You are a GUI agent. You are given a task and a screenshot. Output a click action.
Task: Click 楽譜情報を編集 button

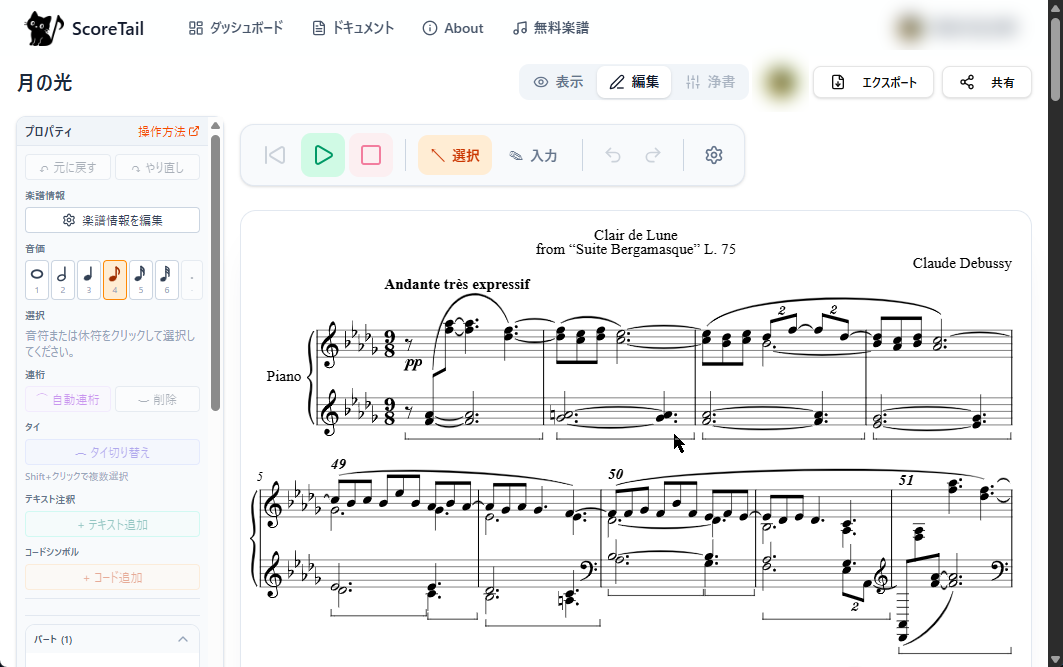pos(113,220)
